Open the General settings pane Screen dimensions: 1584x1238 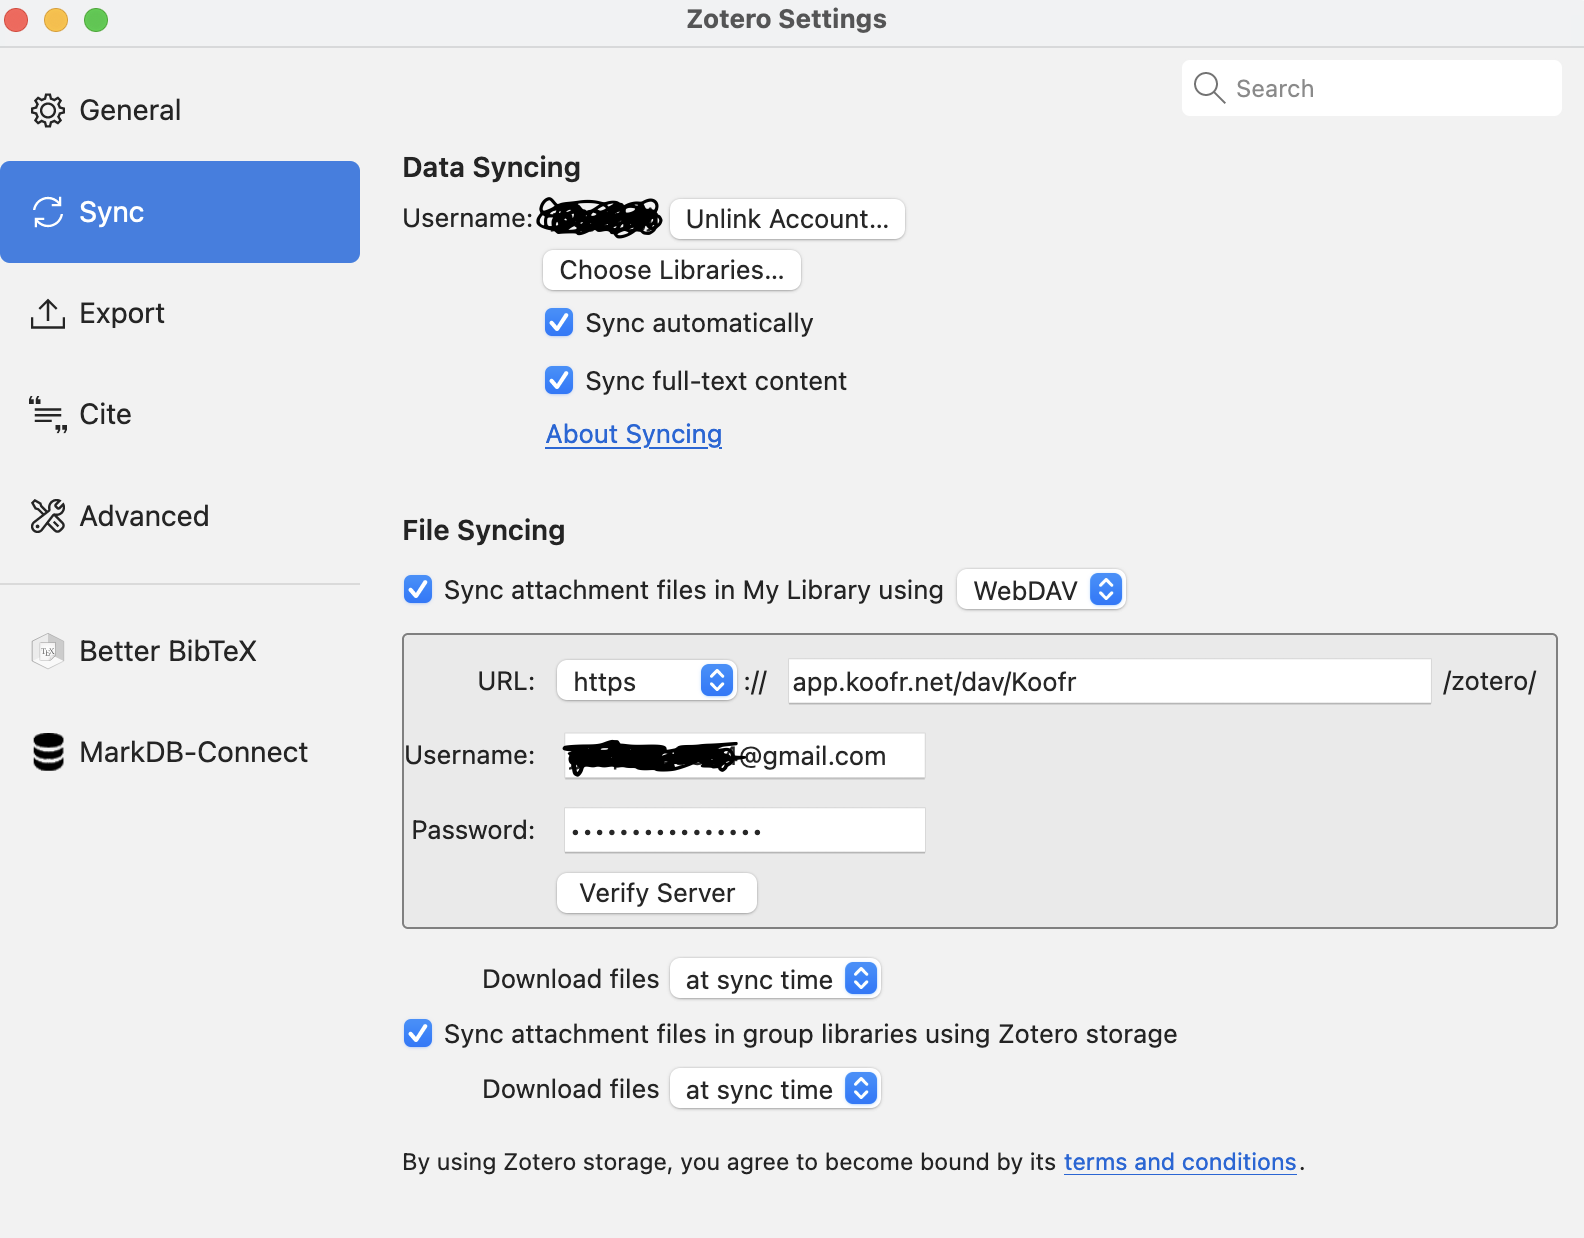[x=180, y=110]
